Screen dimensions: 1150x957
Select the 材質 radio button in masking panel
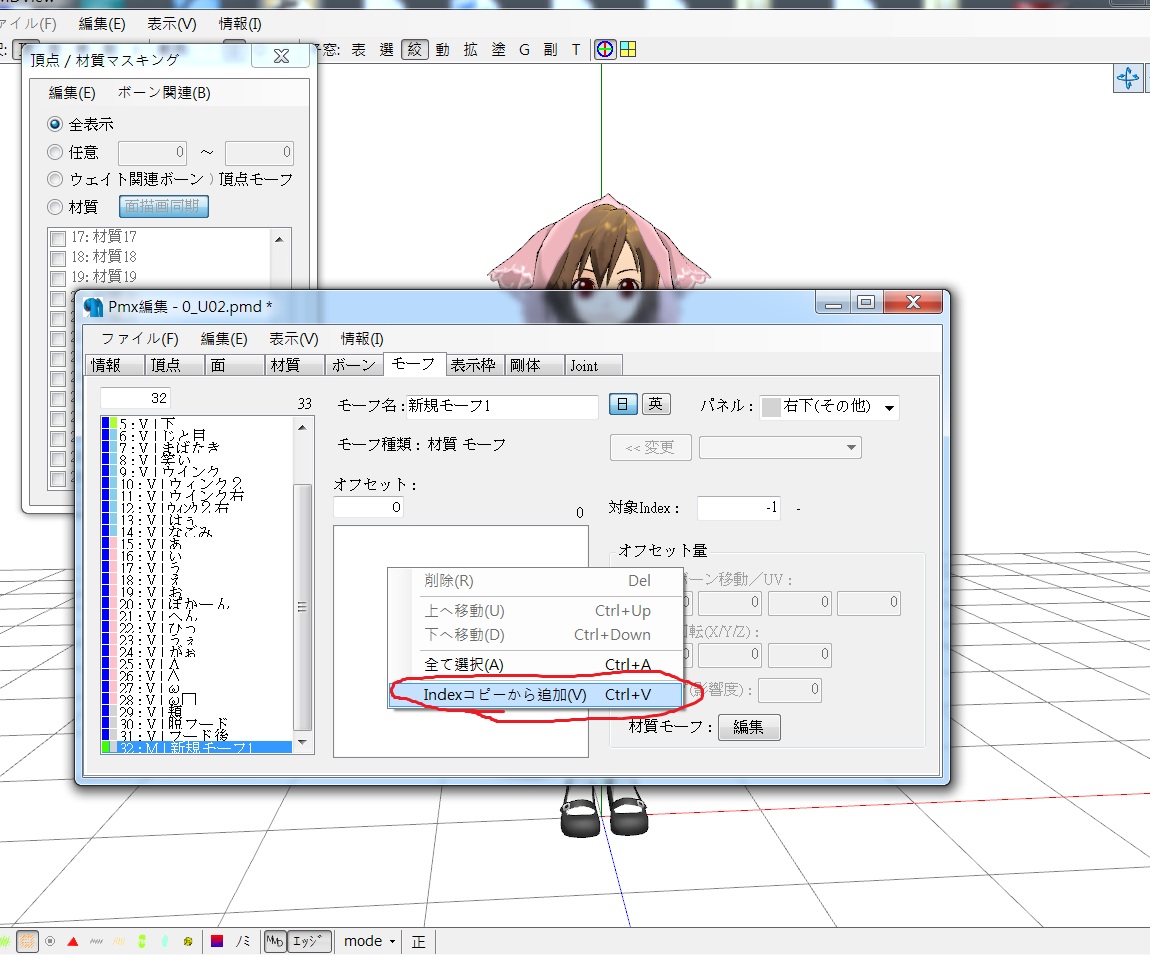pos(55,207)
